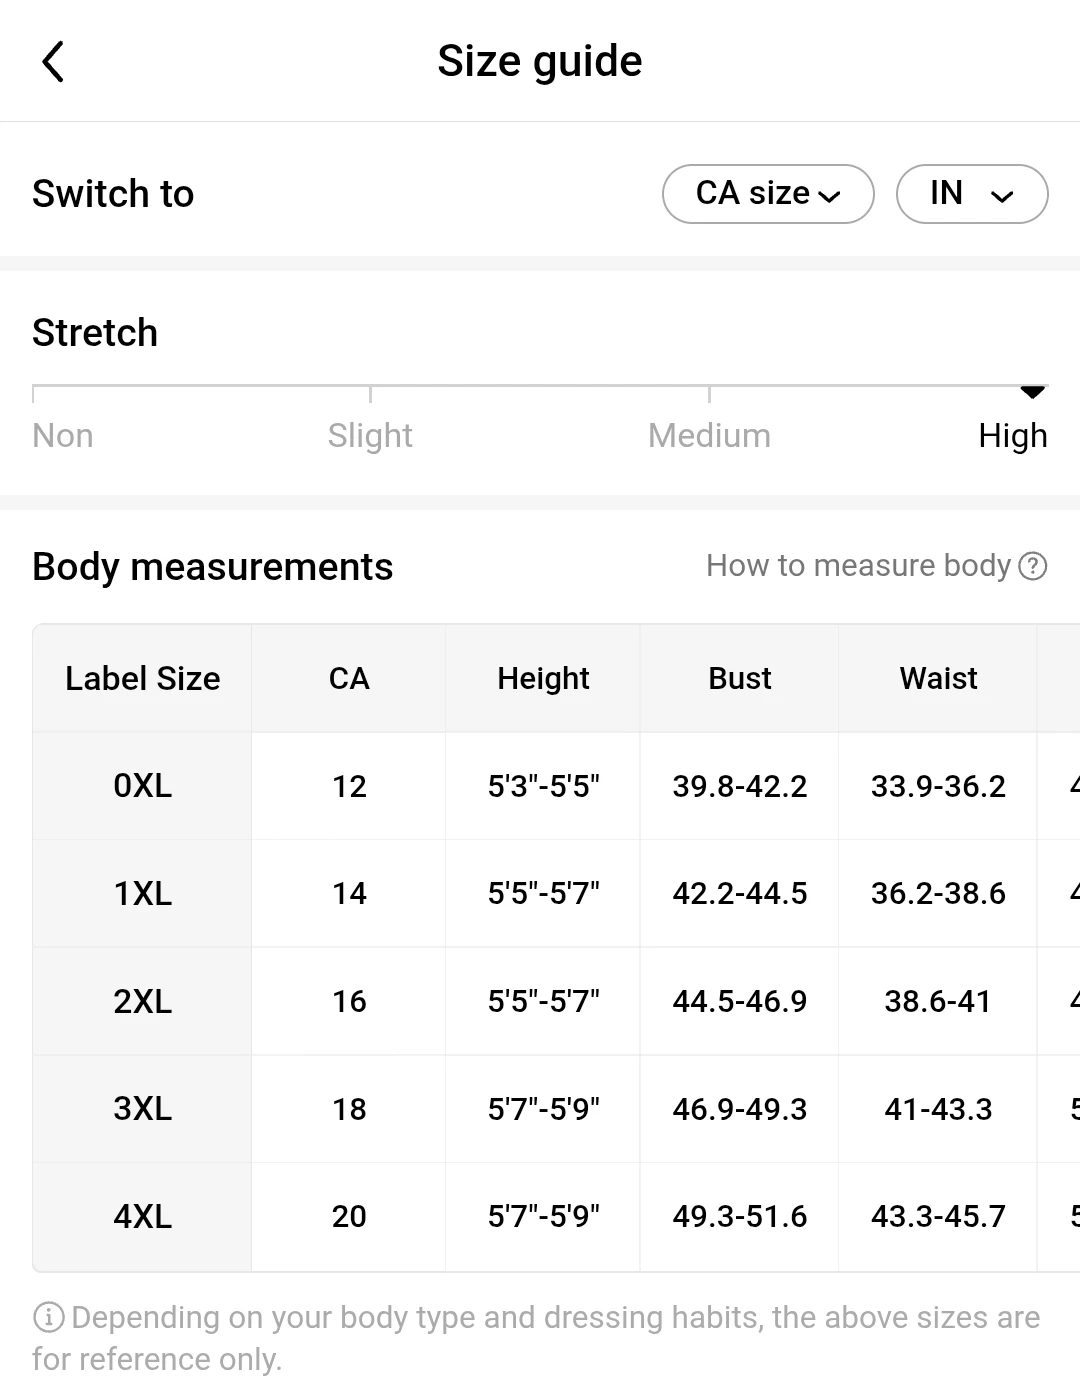
Task: Select the Slight stretch level
Action: tap(370, 436)
